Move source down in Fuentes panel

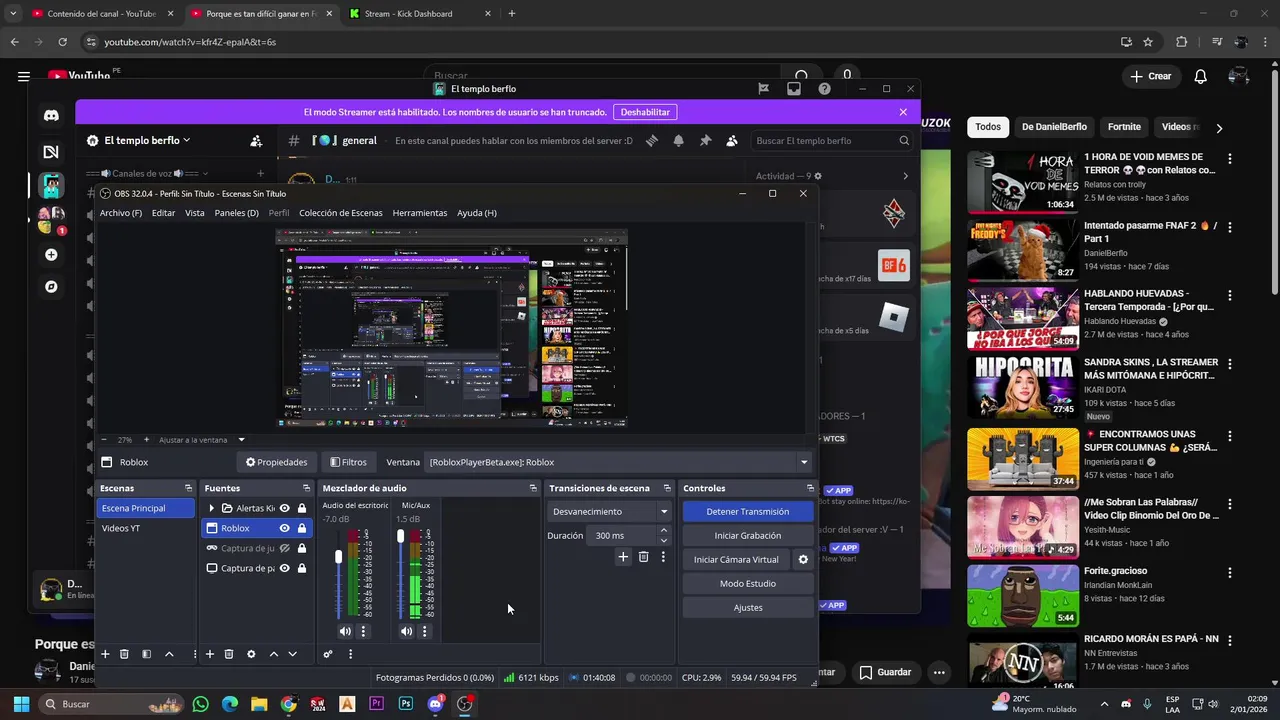point(292,654)
